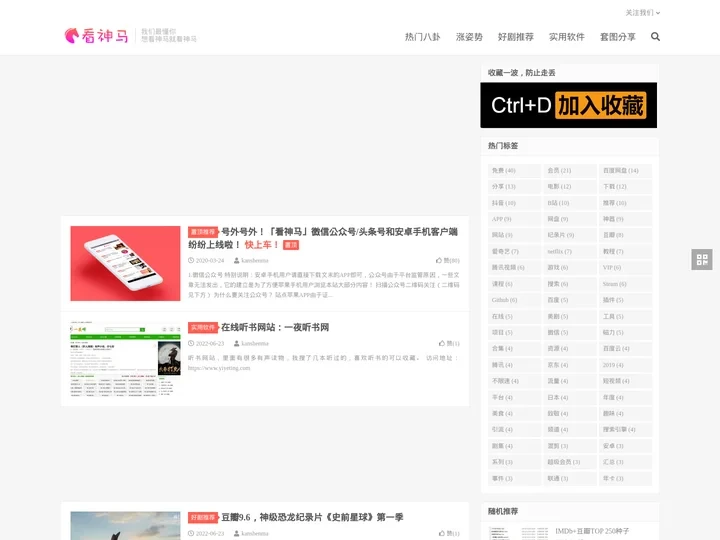
Task: Select the 日本 (4) tag
Action: [570, 398]
